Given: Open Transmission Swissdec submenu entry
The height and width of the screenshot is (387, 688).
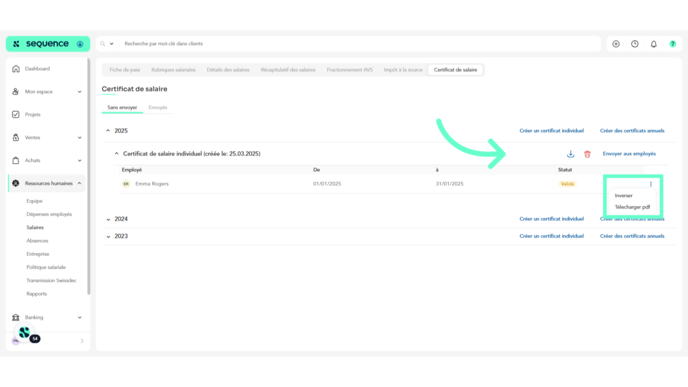Looking at the screenshot, I should pyautogui.click(x=51, y=280).
